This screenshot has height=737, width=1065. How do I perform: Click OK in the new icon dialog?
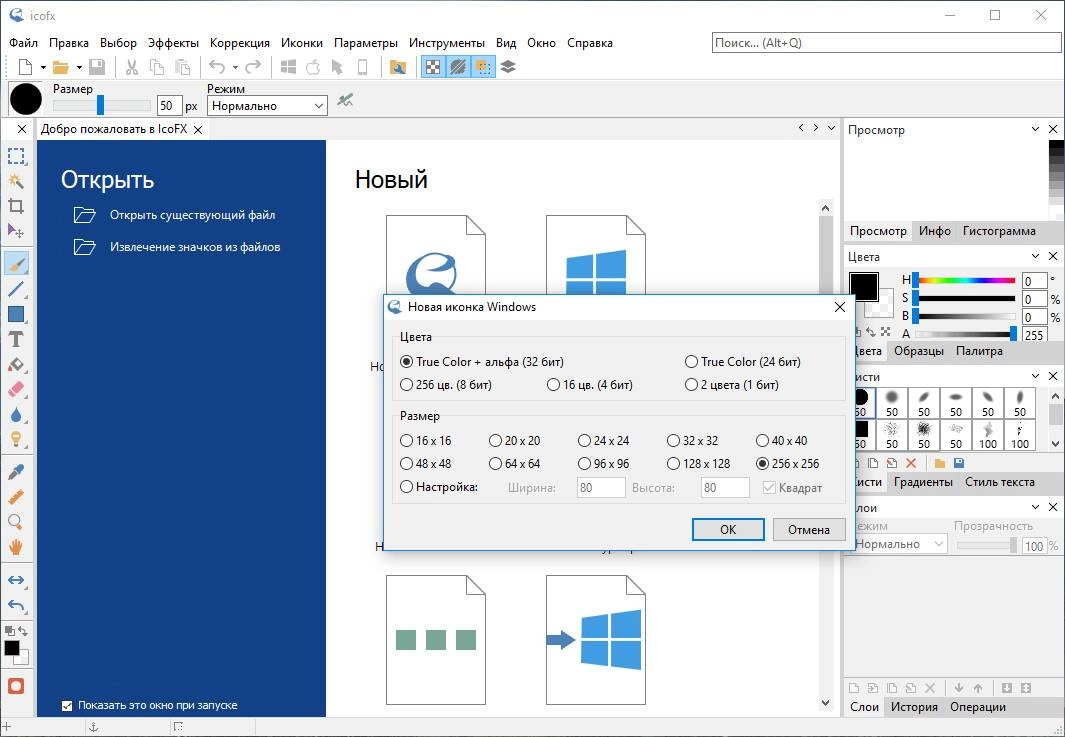(x=728, y=530)
